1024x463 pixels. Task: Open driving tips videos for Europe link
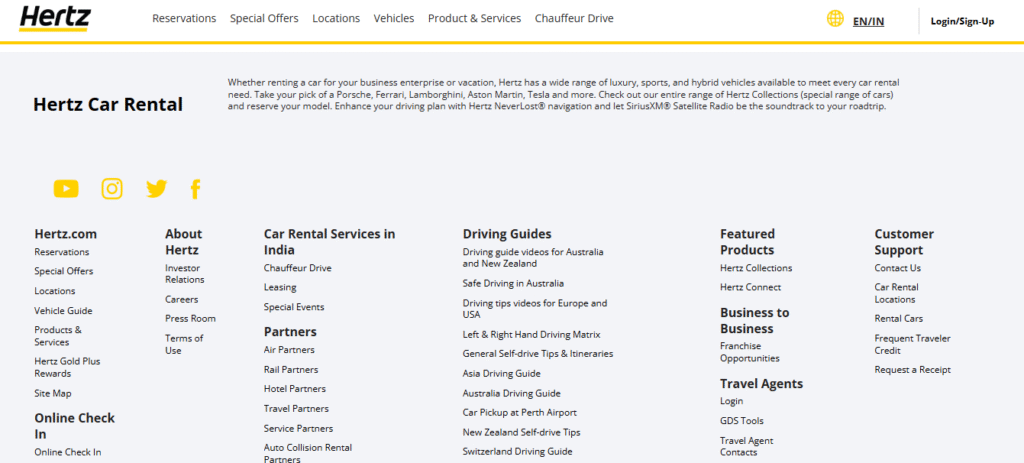click(535, 309)
